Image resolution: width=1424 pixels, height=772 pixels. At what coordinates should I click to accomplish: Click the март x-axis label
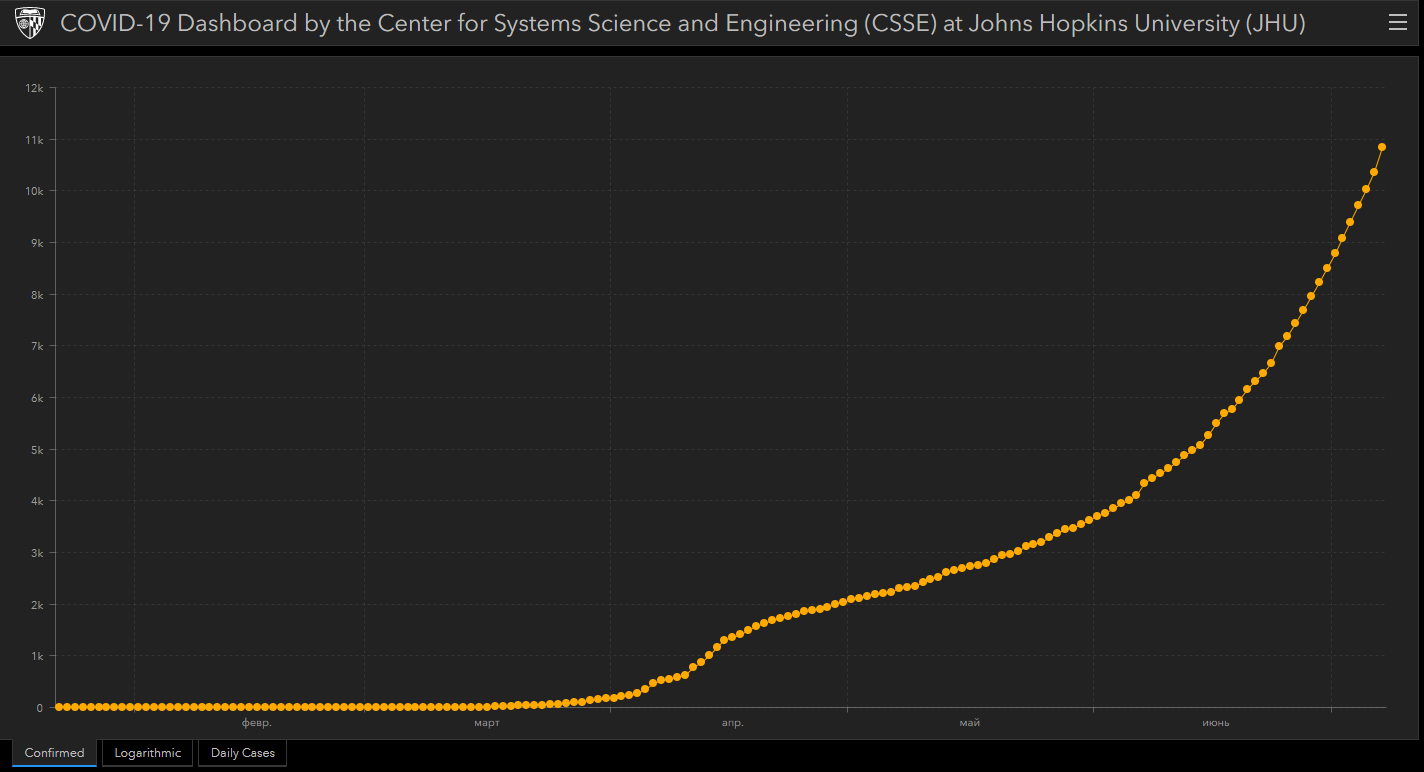(487, 723)
